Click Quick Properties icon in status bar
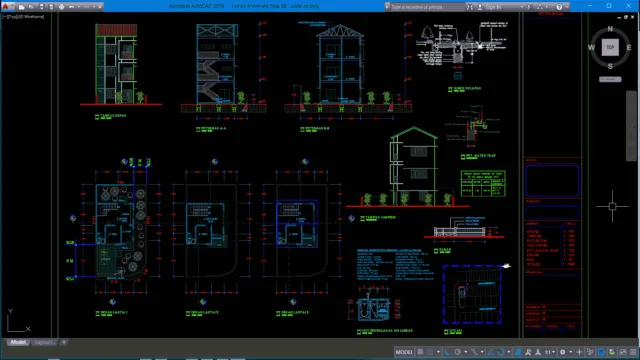Screen dimensions: 640x360 coord(590,352)
